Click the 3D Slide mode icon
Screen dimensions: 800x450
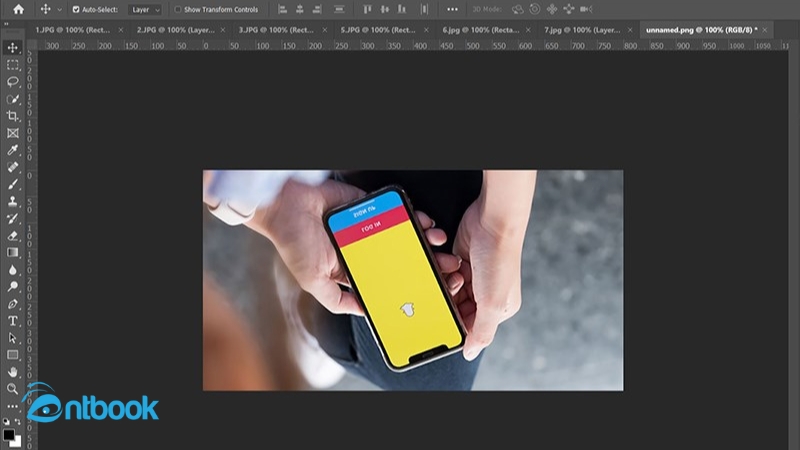click(x=569, y=9)
